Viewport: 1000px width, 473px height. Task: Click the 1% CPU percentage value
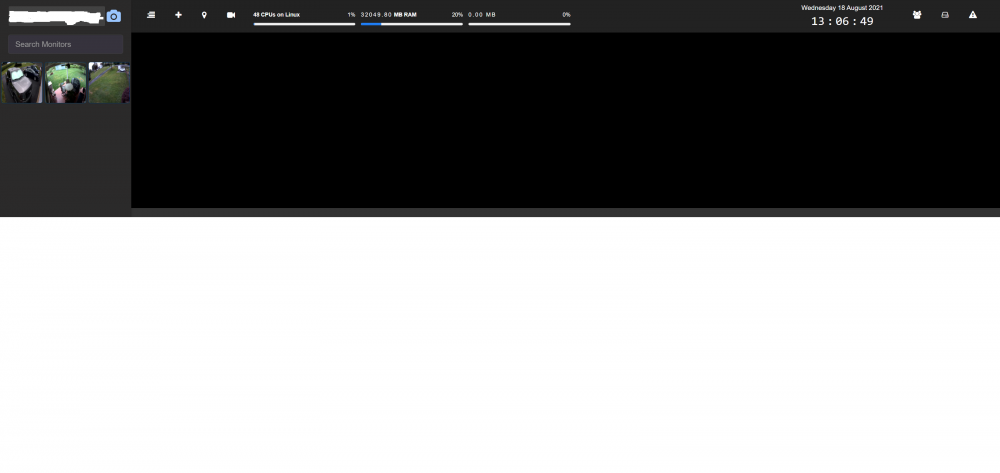(x=351, y=15)
